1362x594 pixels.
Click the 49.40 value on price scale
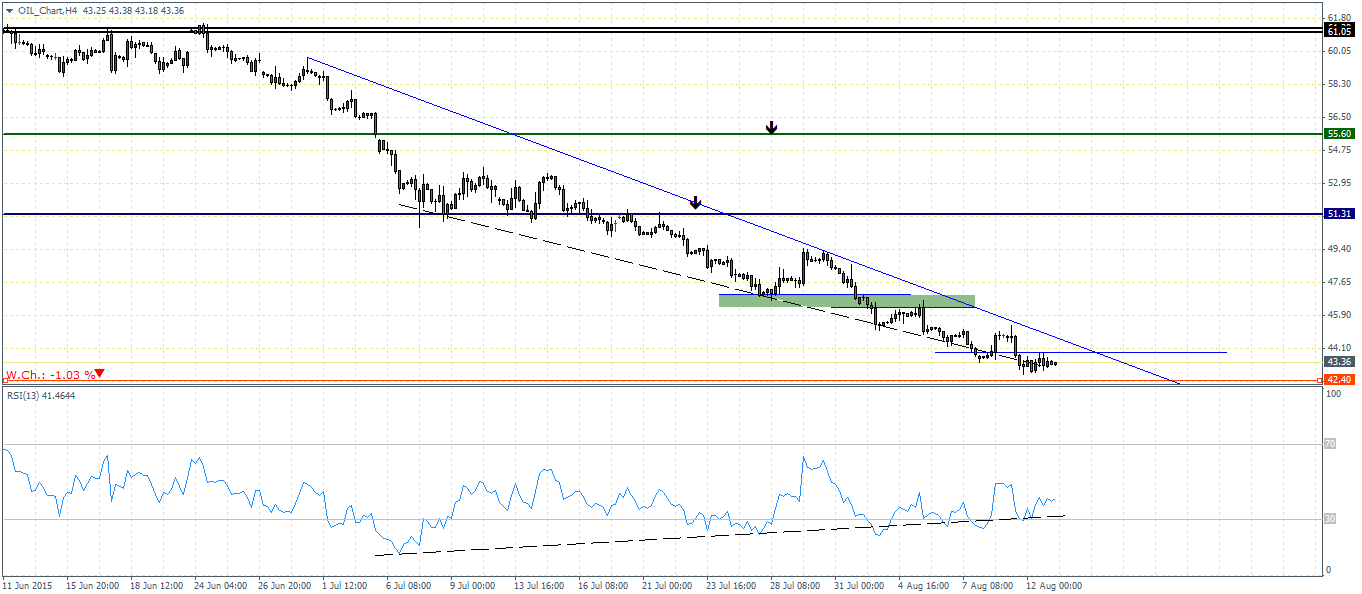coord(1337,249)
